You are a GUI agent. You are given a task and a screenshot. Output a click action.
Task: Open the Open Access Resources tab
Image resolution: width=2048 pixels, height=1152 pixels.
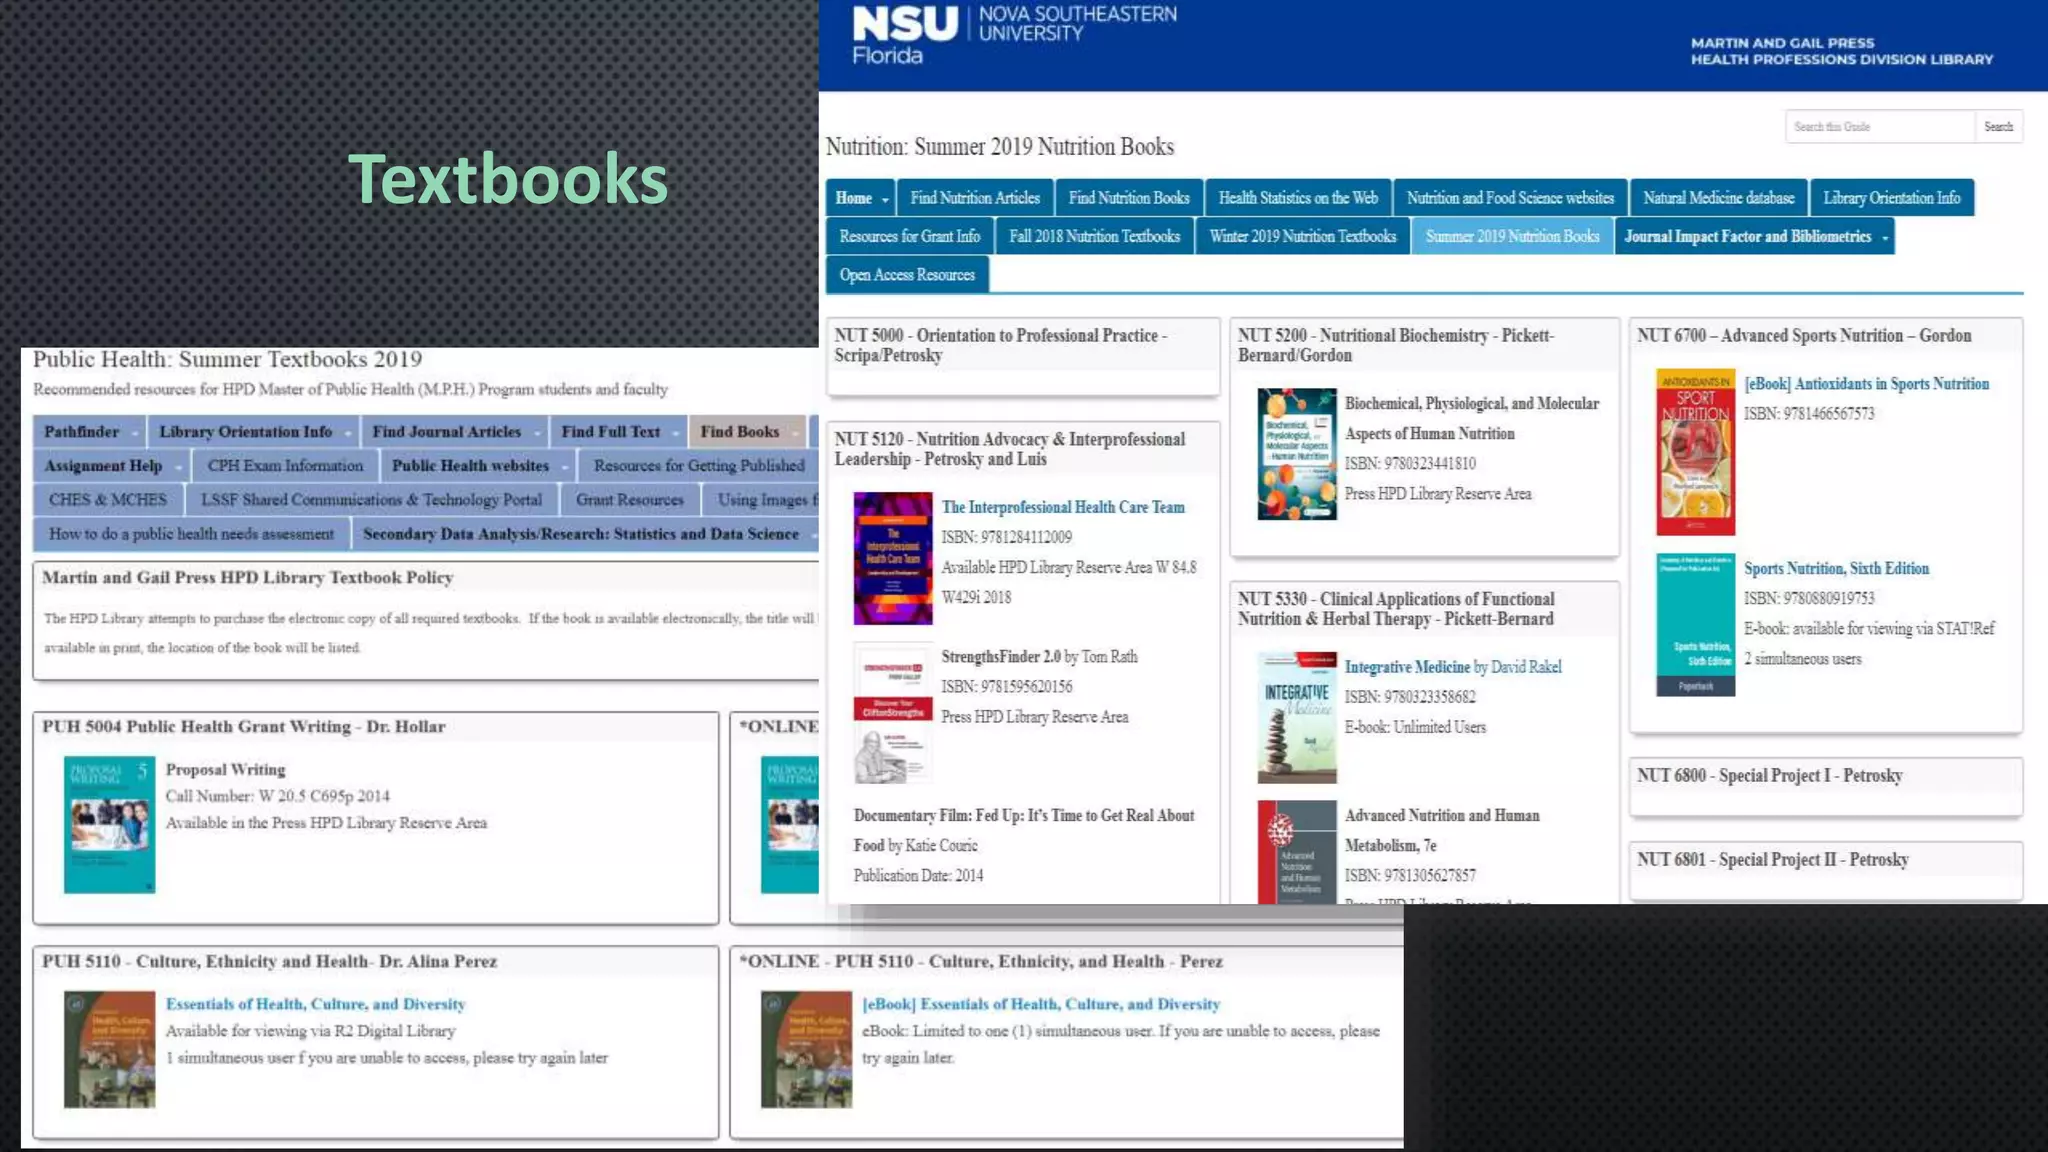tap(907, 275)
